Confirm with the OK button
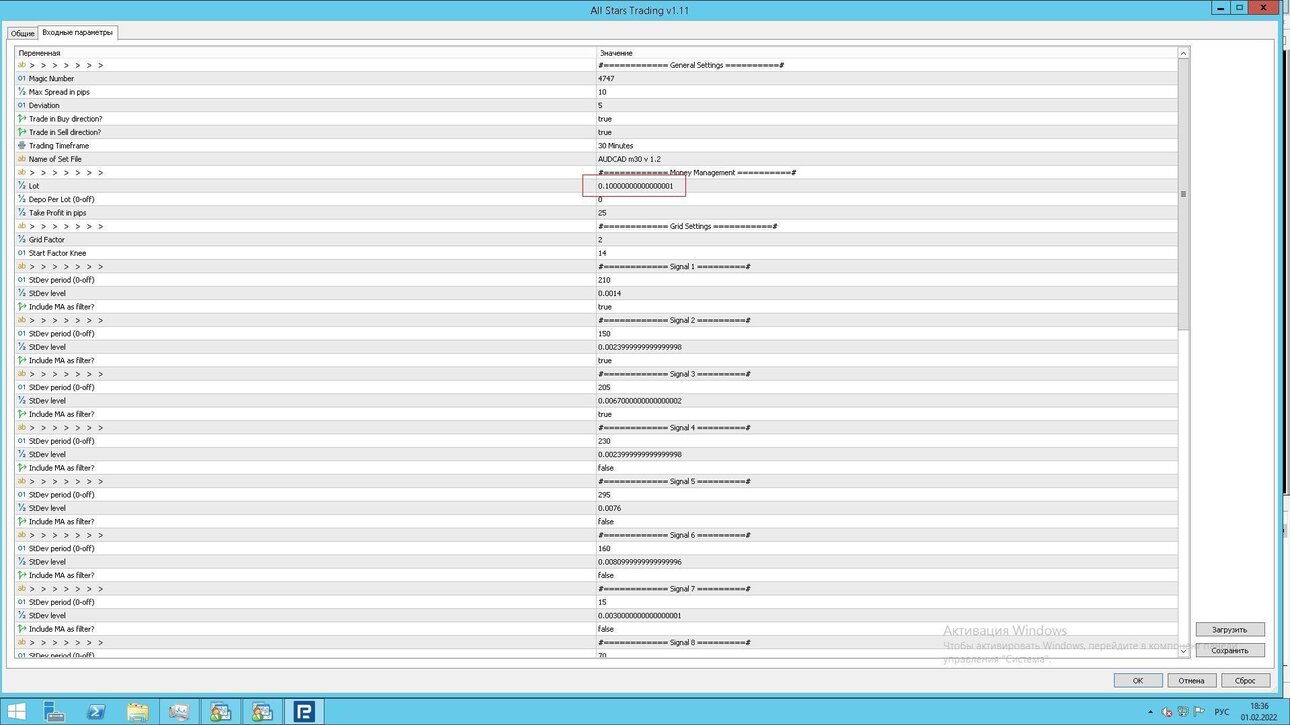The width and height of the screenshot is (1290, 725). 1138,680
